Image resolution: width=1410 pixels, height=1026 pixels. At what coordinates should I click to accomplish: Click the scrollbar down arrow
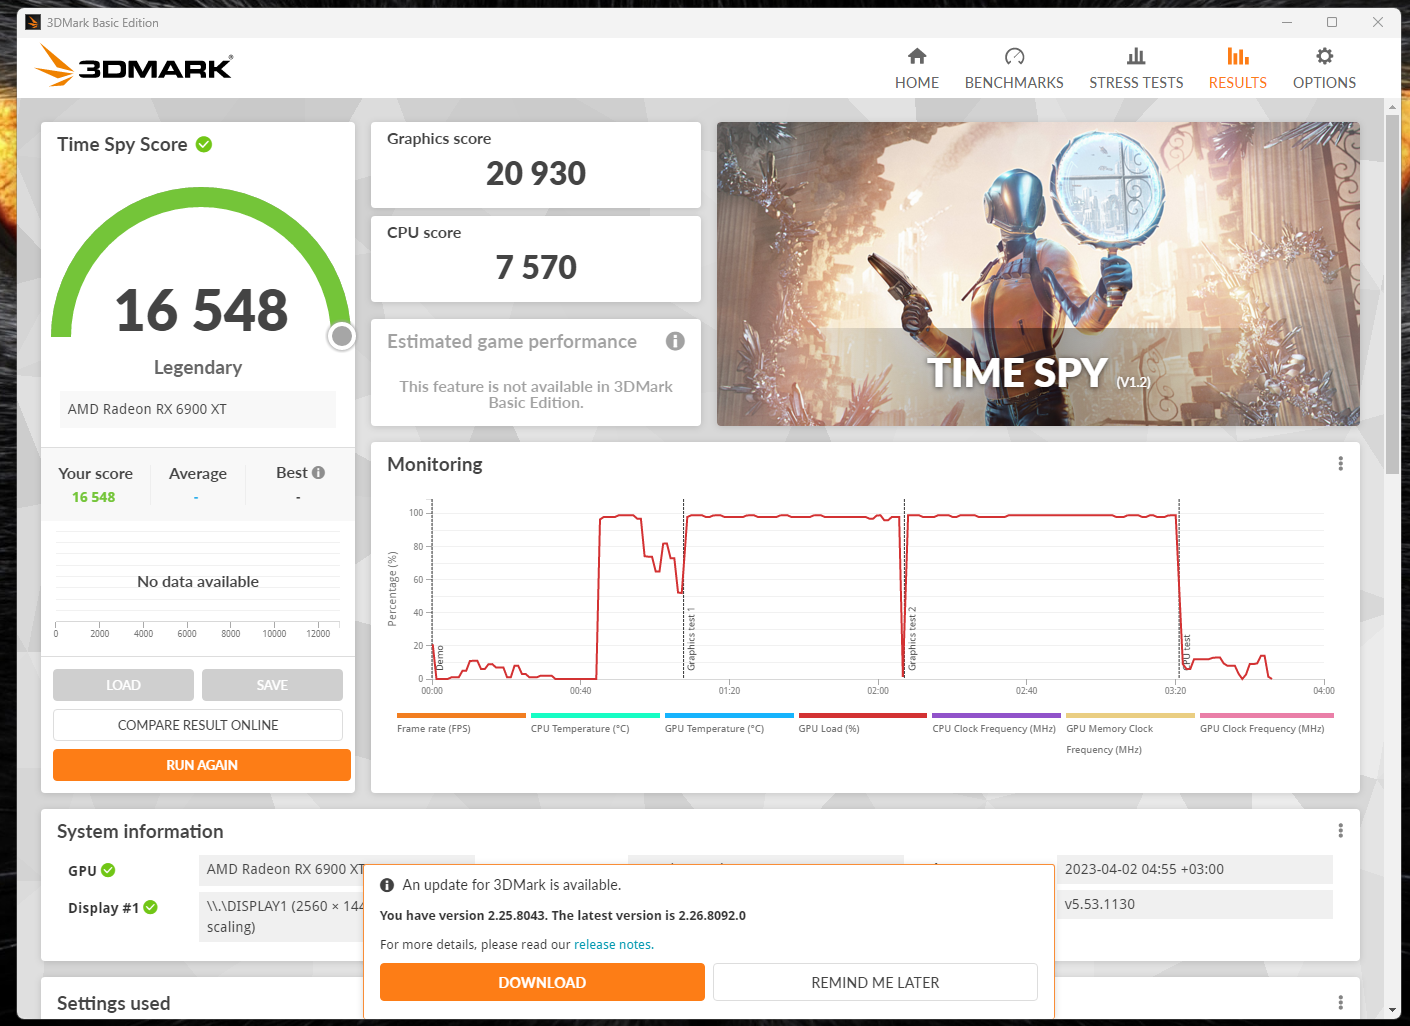coord(1392,1010)
